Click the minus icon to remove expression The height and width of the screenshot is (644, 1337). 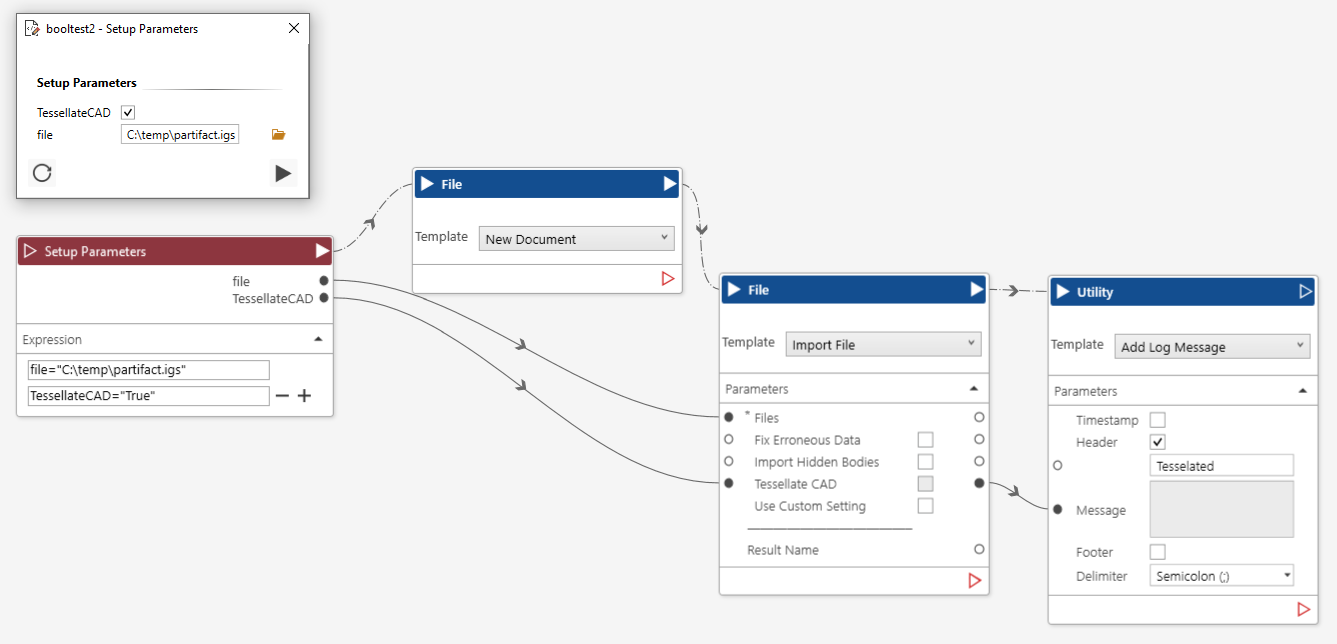(x=282, y=396)
